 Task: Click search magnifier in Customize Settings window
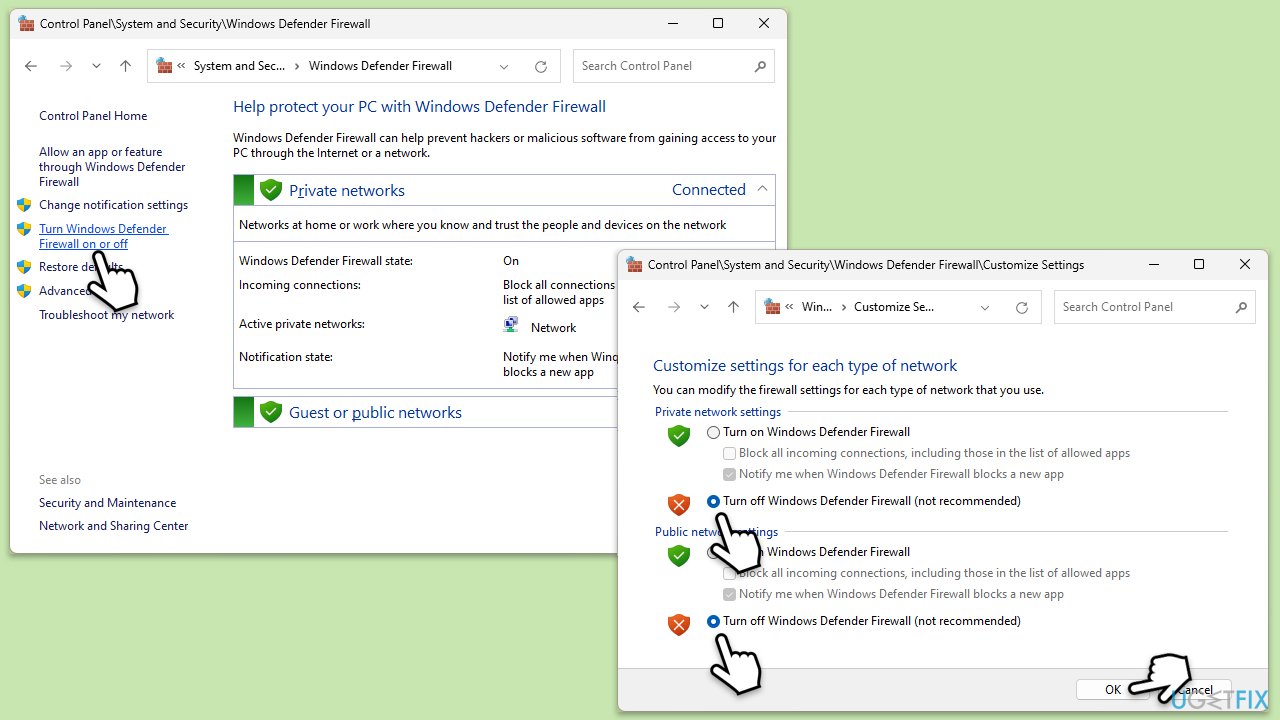point(1242,307)
